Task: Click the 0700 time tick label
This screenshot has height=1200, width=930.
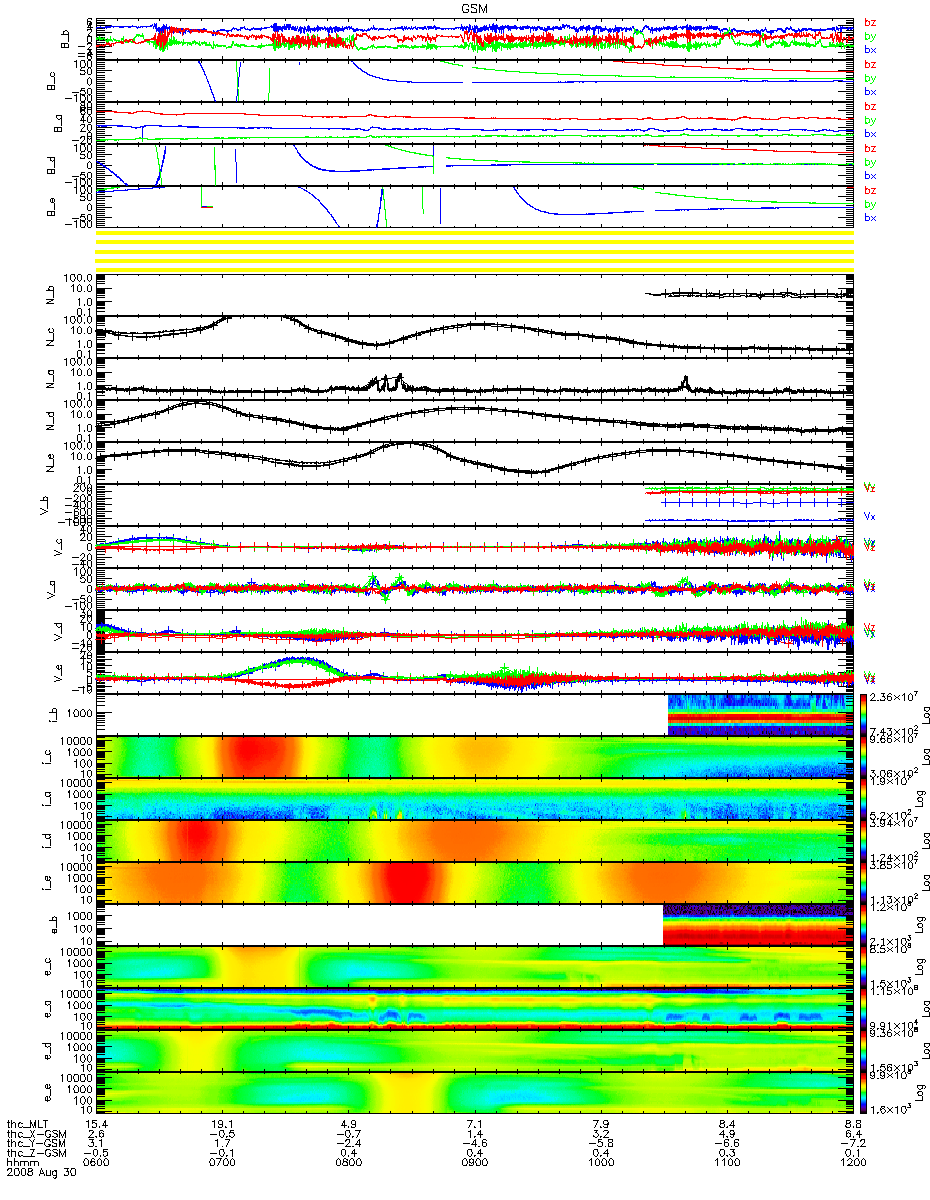Action: click(x=222, y=1163)
